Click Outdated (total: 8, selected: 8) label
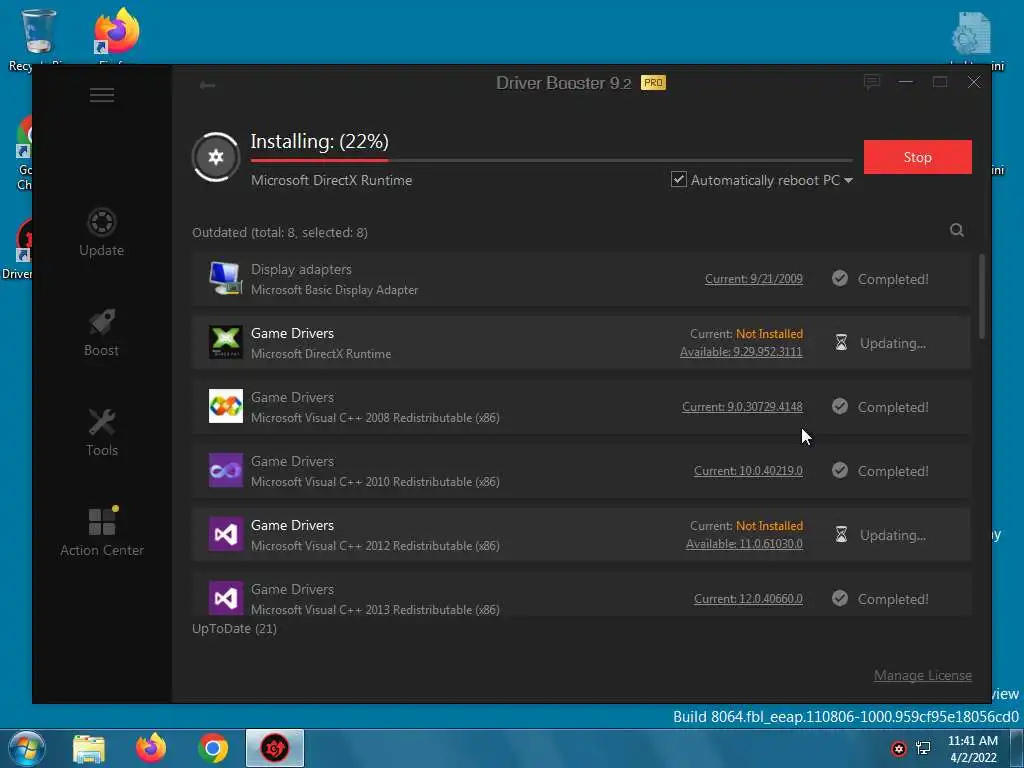 point(280,232)
